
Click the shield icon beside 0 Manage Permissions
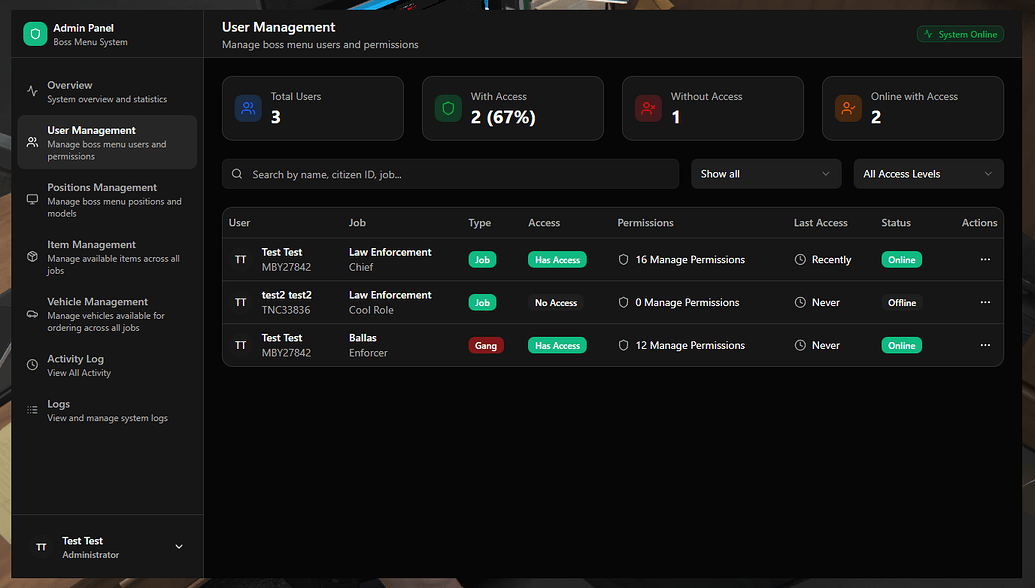coord(623,302)
